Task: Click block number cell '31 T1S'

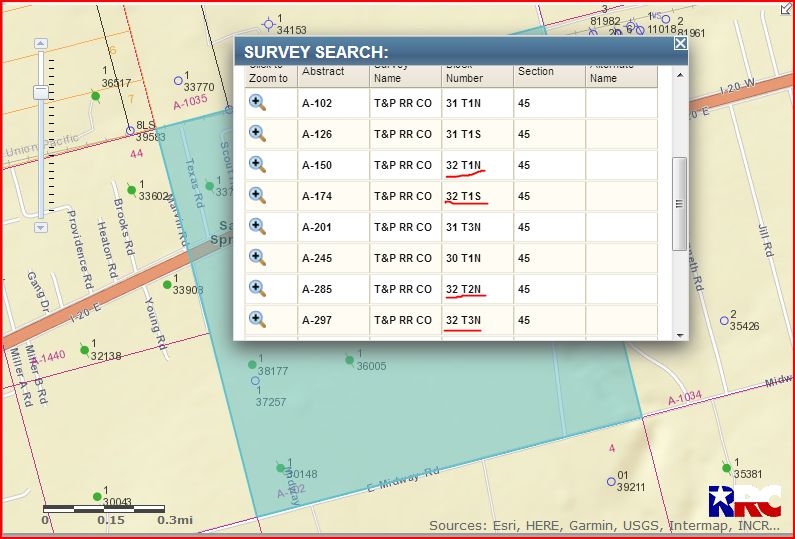Action: point(477,134)
